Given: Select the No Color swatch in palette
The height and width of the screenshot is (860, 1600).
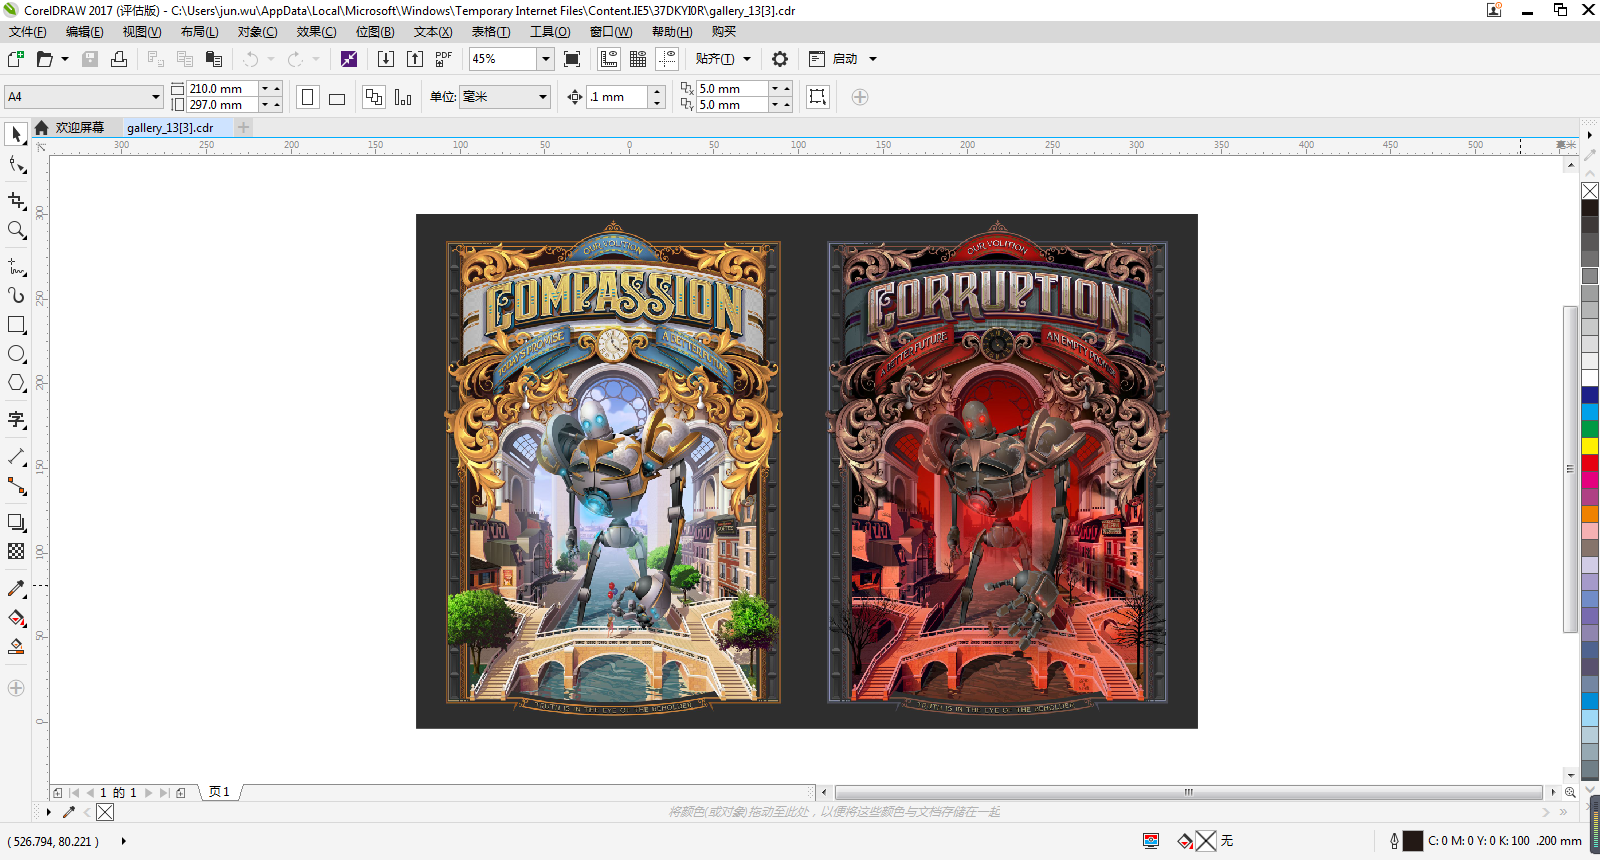Looking at the screenshot, I should point(1590,191).
